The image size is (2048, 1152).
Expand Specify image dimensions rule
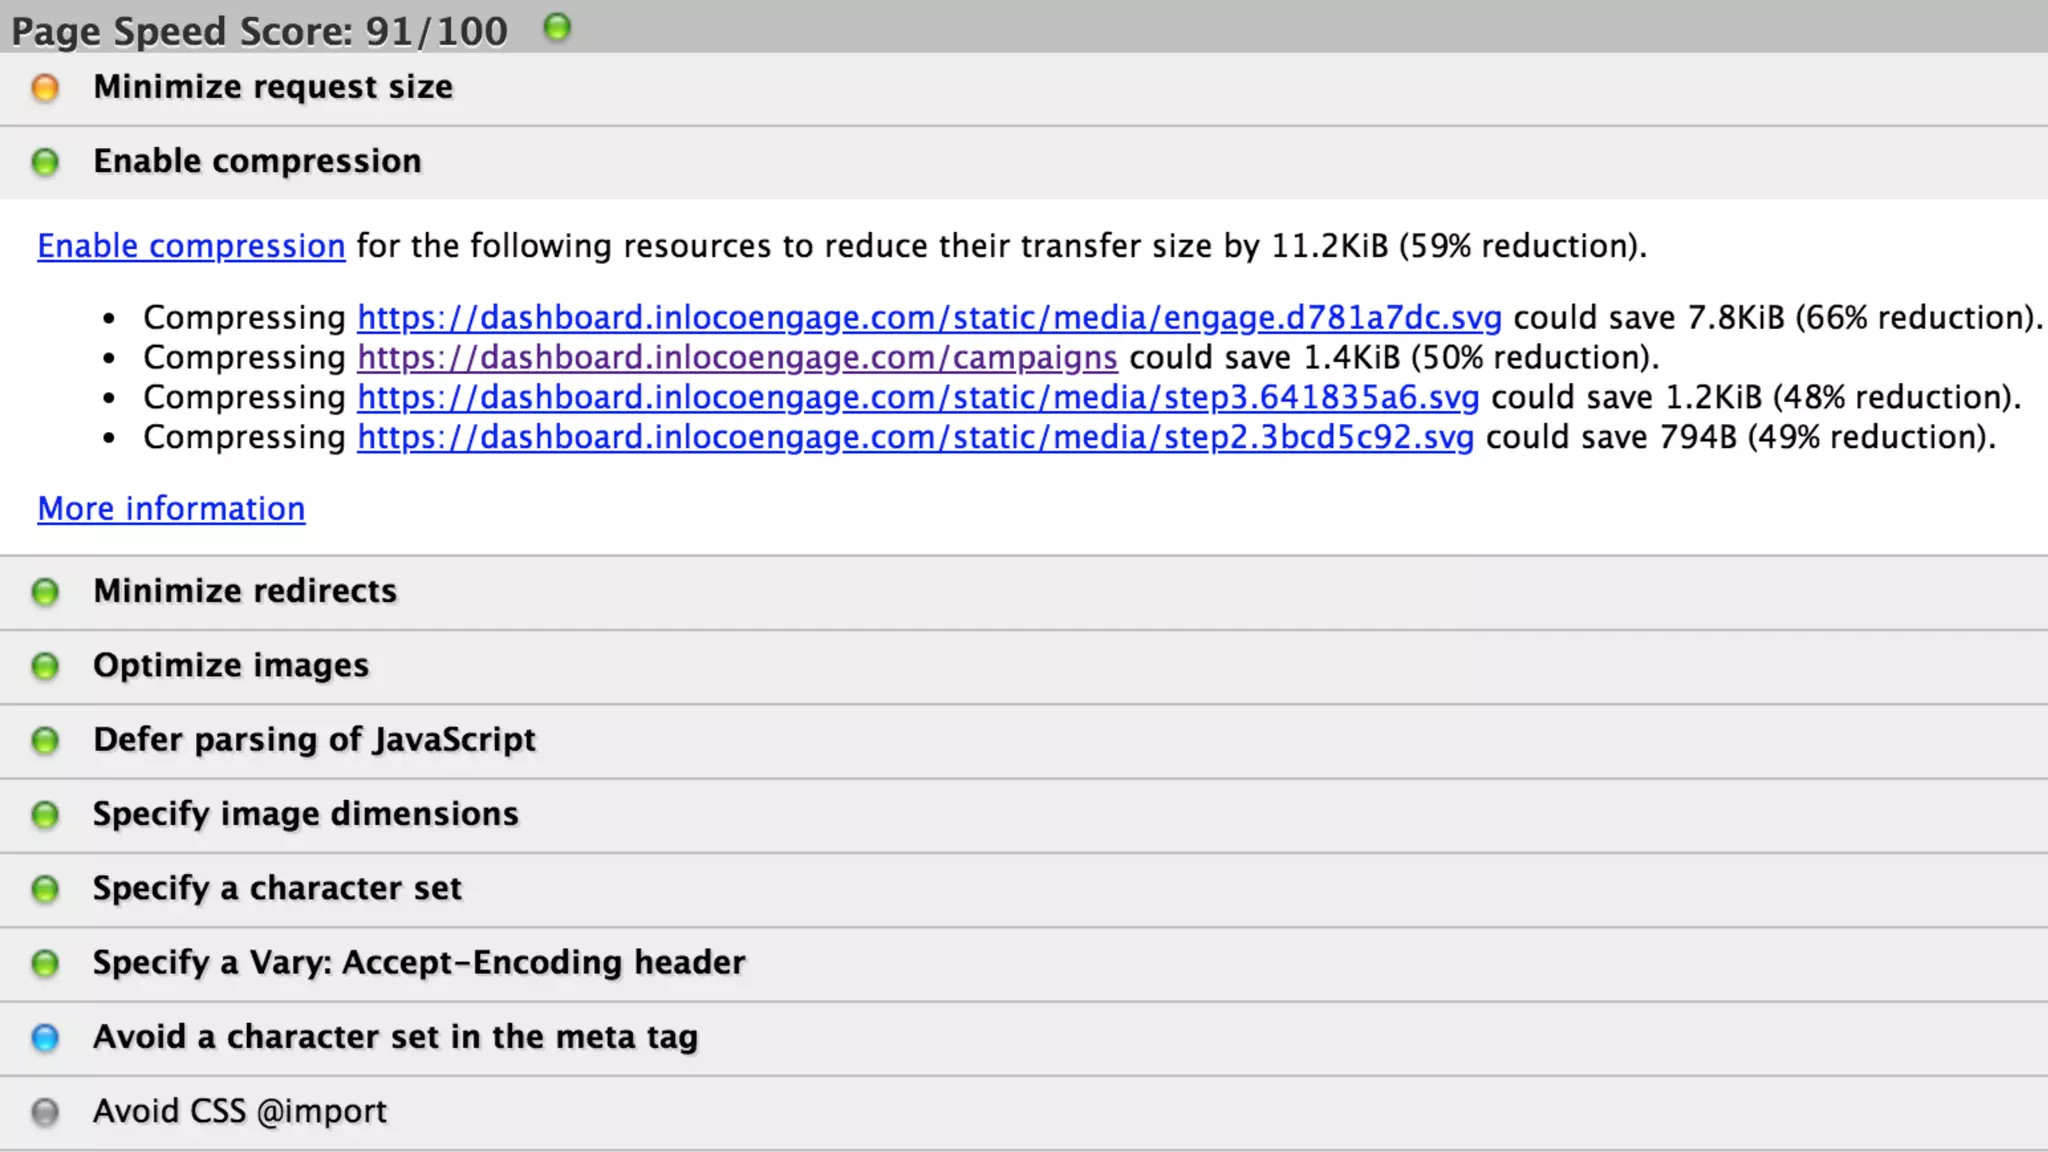coord(305,814)
